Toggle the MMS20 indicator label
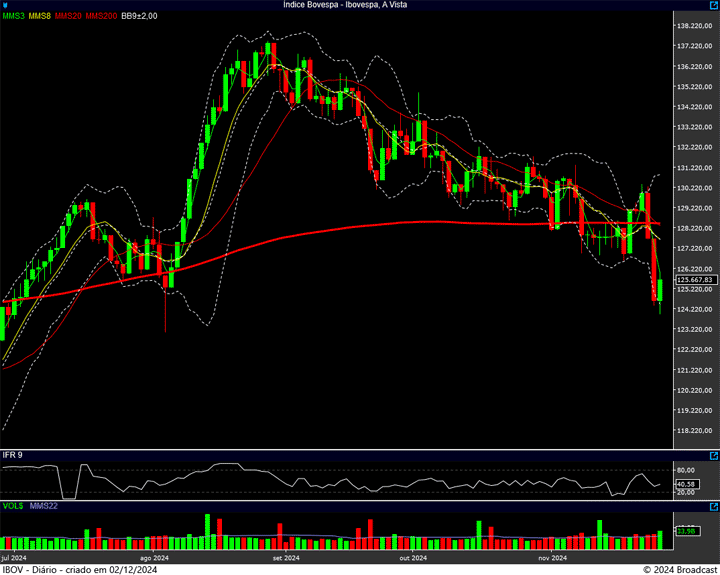The width and height of the screenshot is (720, 575). (68, 17)
